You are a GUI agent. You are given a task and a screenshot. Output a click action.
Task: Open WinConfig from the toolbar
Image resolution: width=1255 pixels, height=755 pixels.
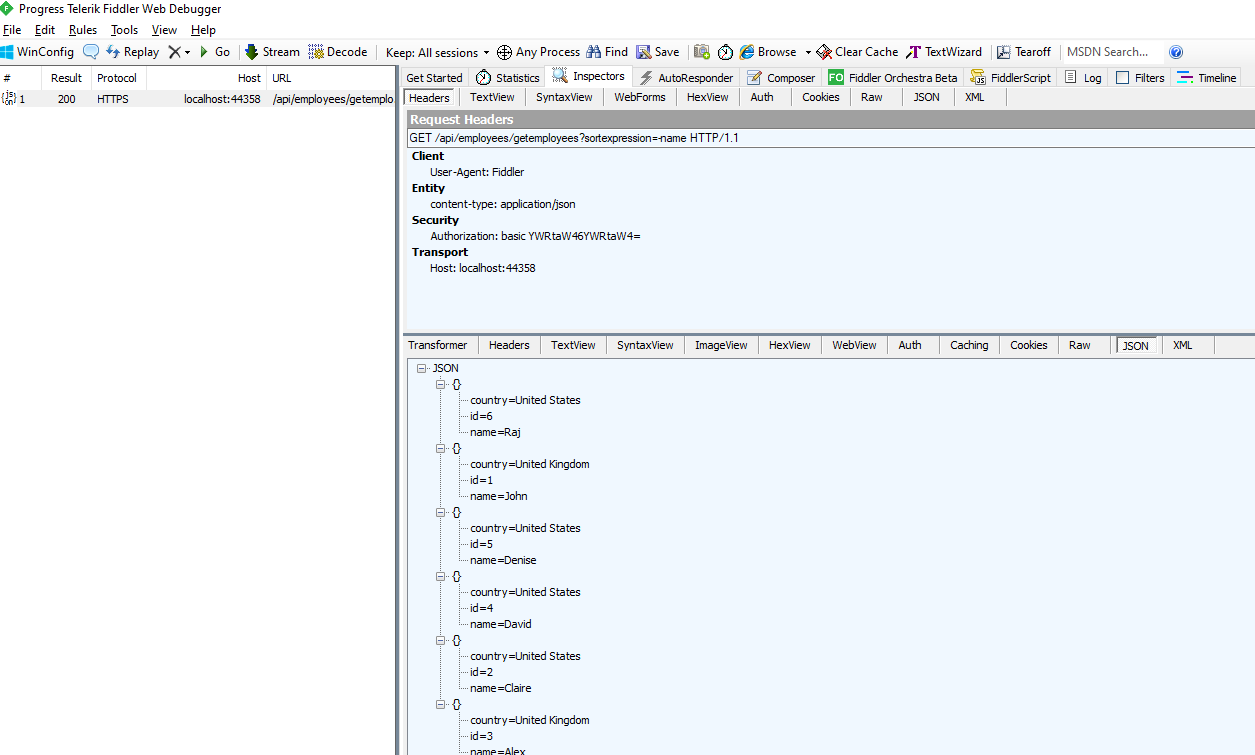point(37,52)
